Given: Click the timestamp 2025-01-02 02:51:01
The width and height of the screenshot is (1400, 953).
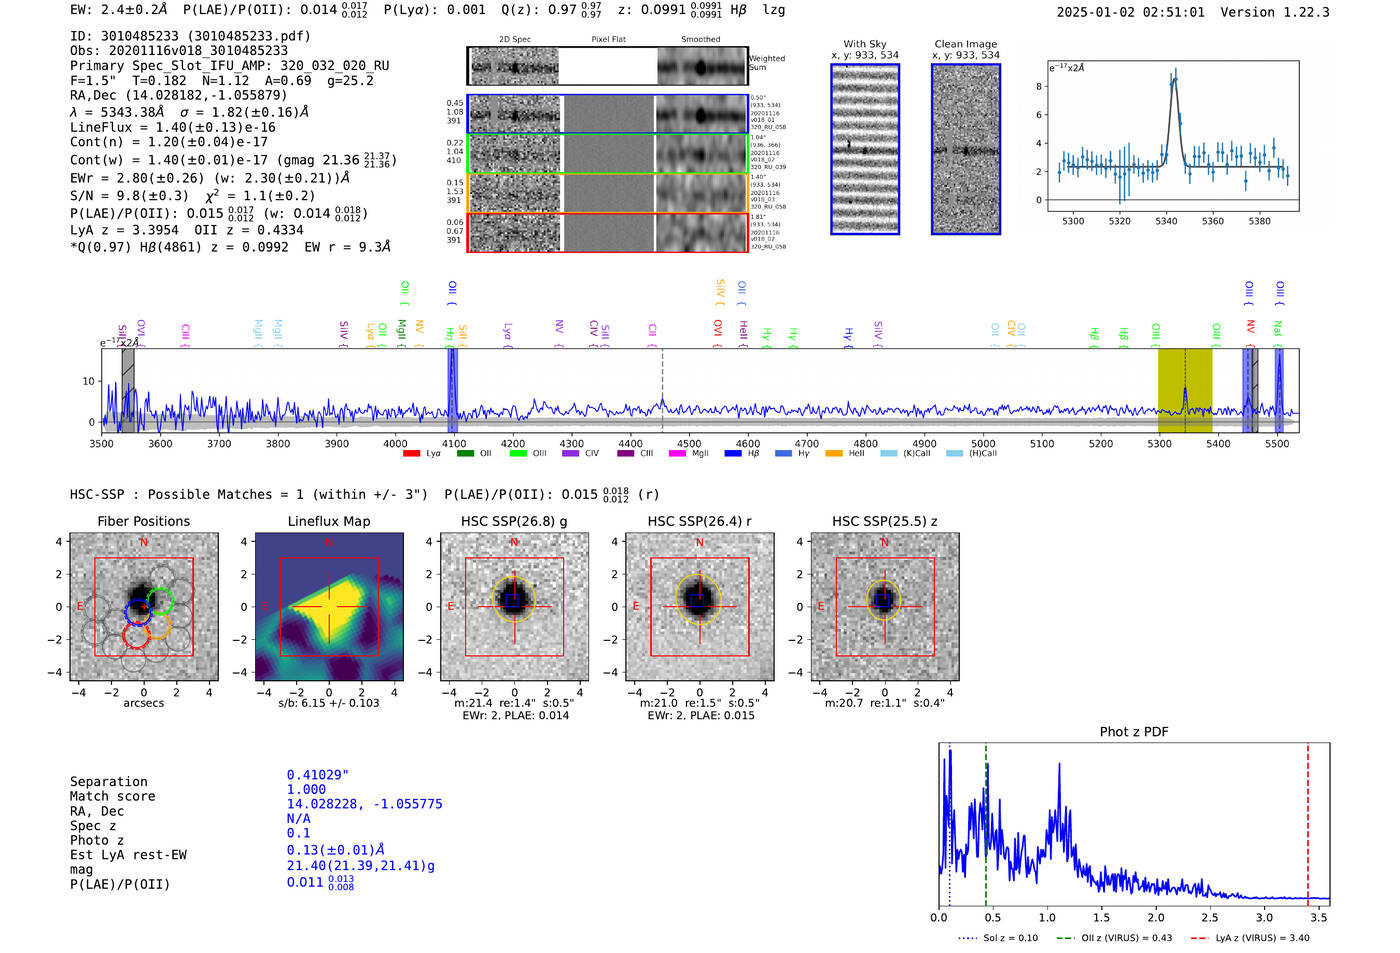Looking at the screenshot, I should pos(1131,12).
